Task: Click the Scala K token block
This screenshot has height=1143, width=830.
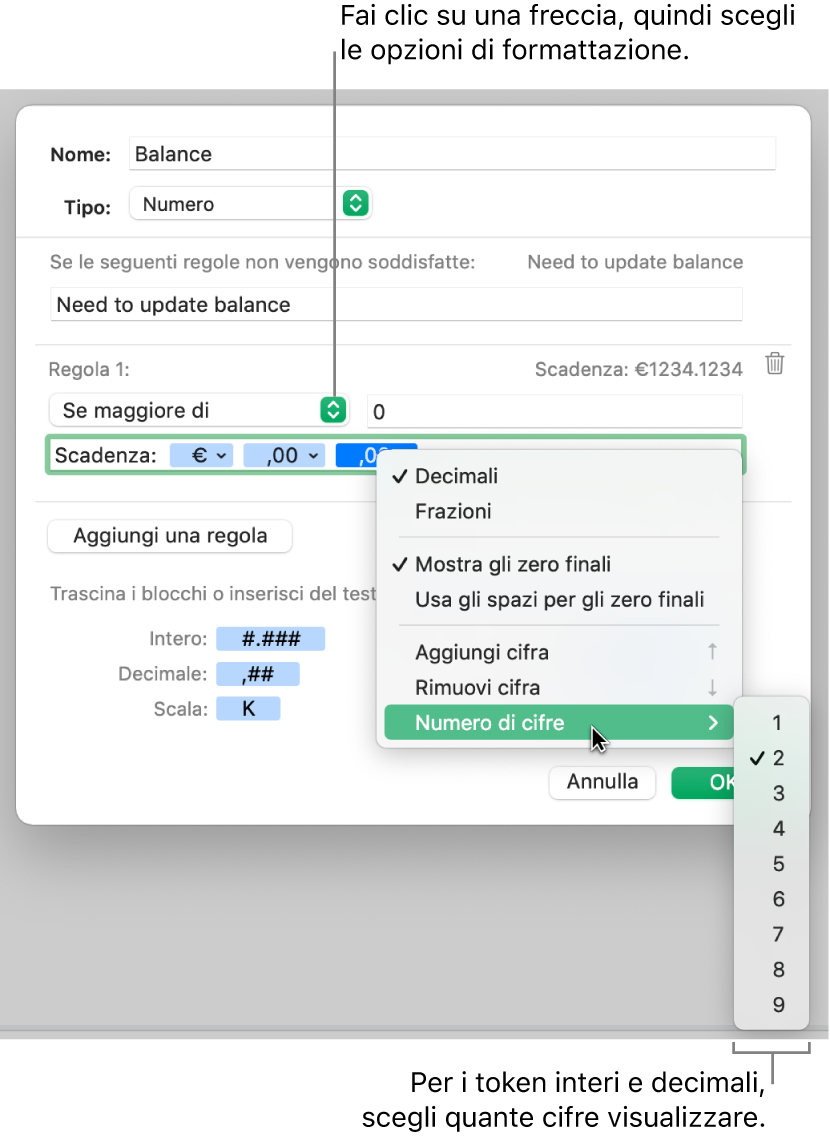Action: 248,709
